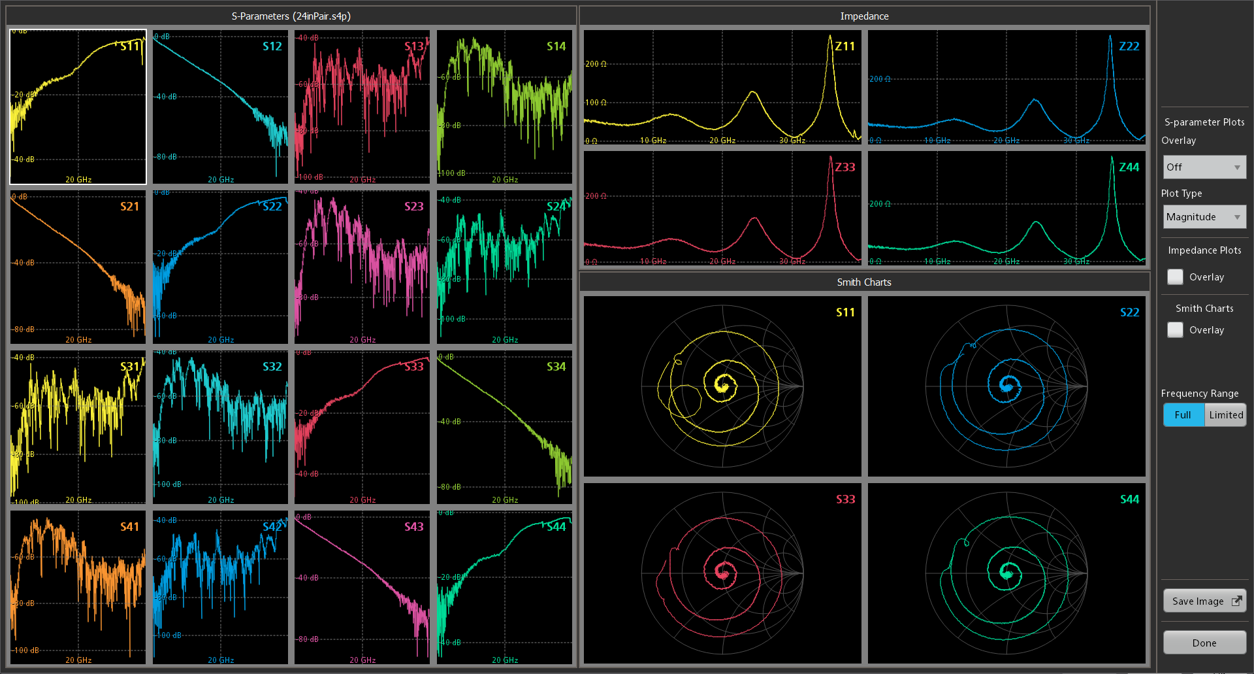Select Full frequency range

[1183, 415]
